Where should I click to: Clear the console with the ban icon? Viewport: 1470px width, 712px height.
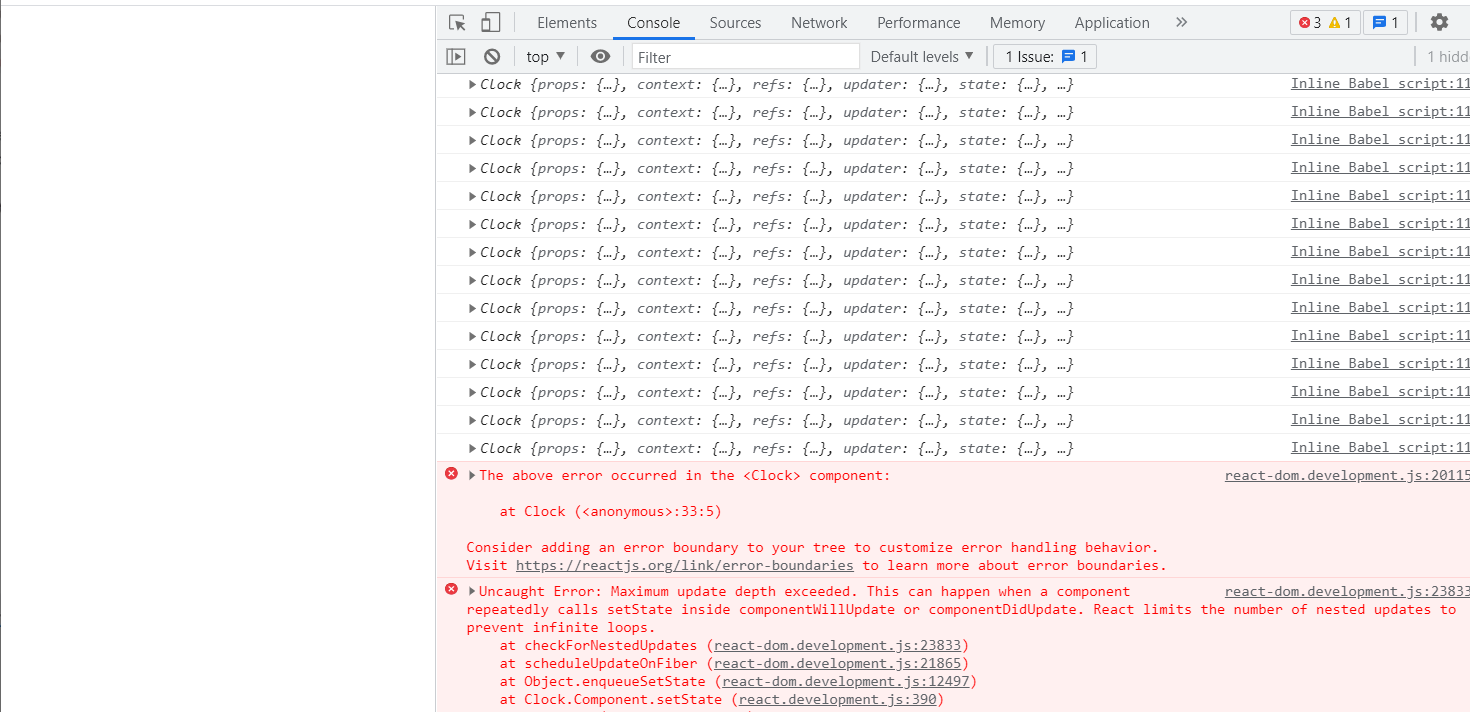[492, 57]
